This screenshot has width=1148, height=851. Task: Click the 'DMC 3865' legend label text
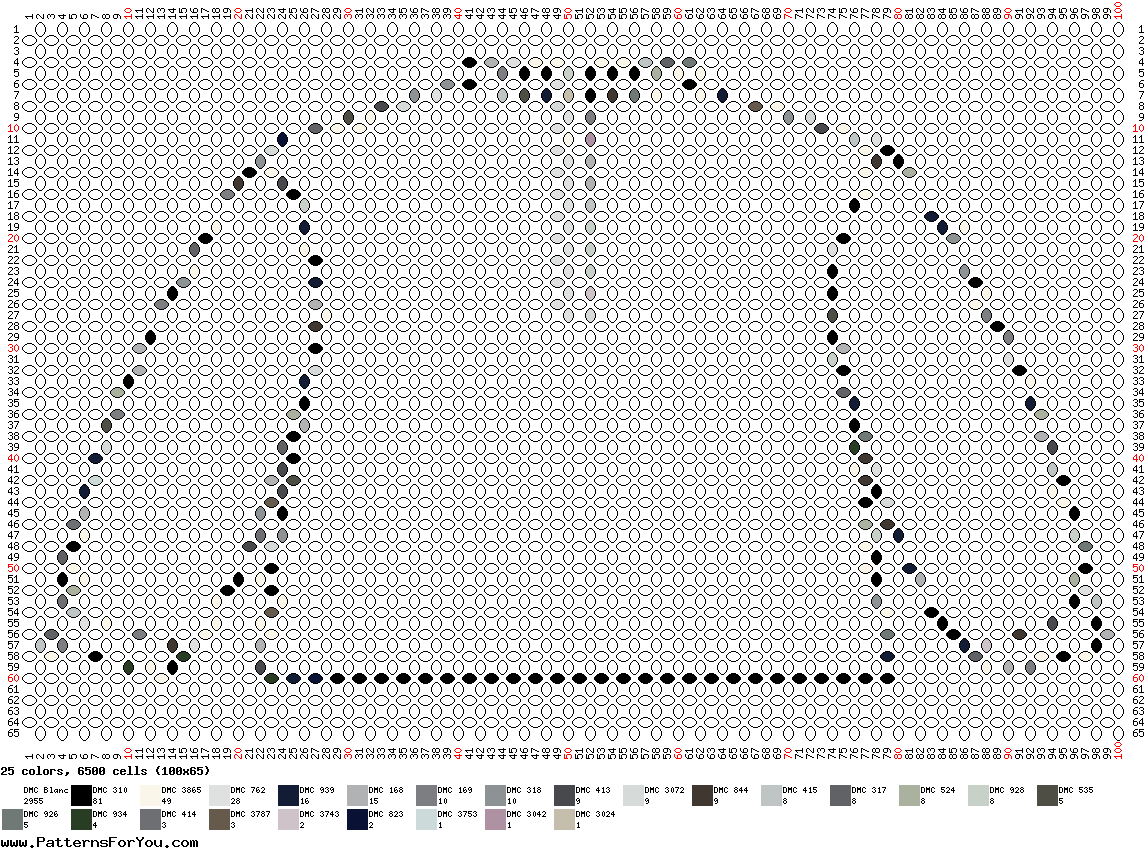(x=182, y=790)
